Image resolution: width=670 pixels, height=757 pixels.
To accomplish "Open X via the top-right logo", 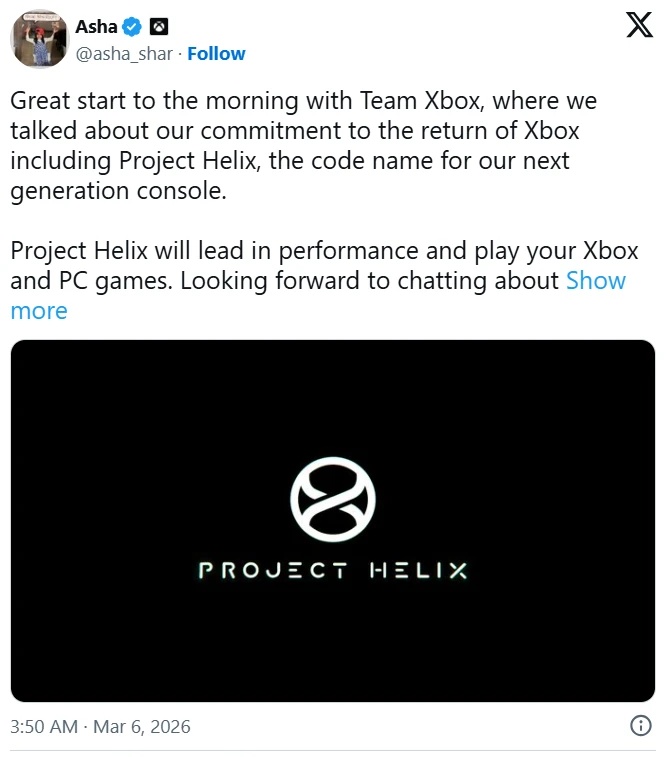I will 639,24.
